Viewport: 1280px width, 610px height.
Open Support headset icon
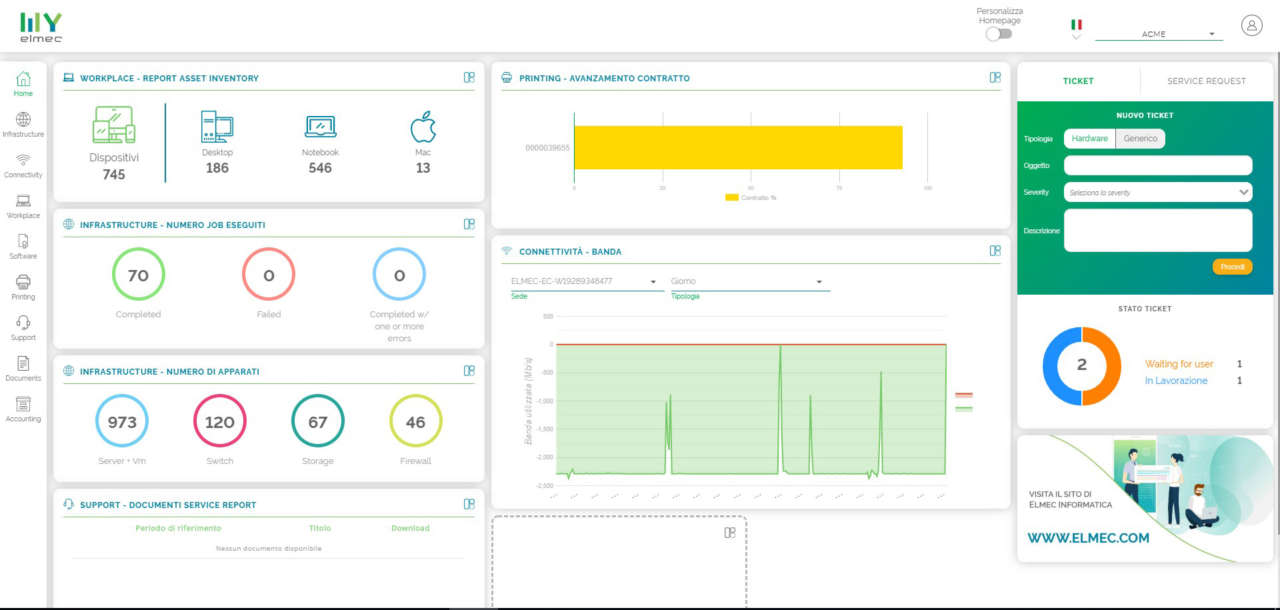[x=23, y=327]
